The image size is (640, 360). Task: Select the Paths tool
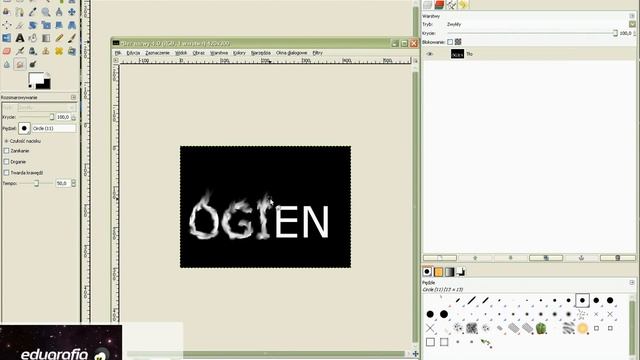tap(20, 12)
